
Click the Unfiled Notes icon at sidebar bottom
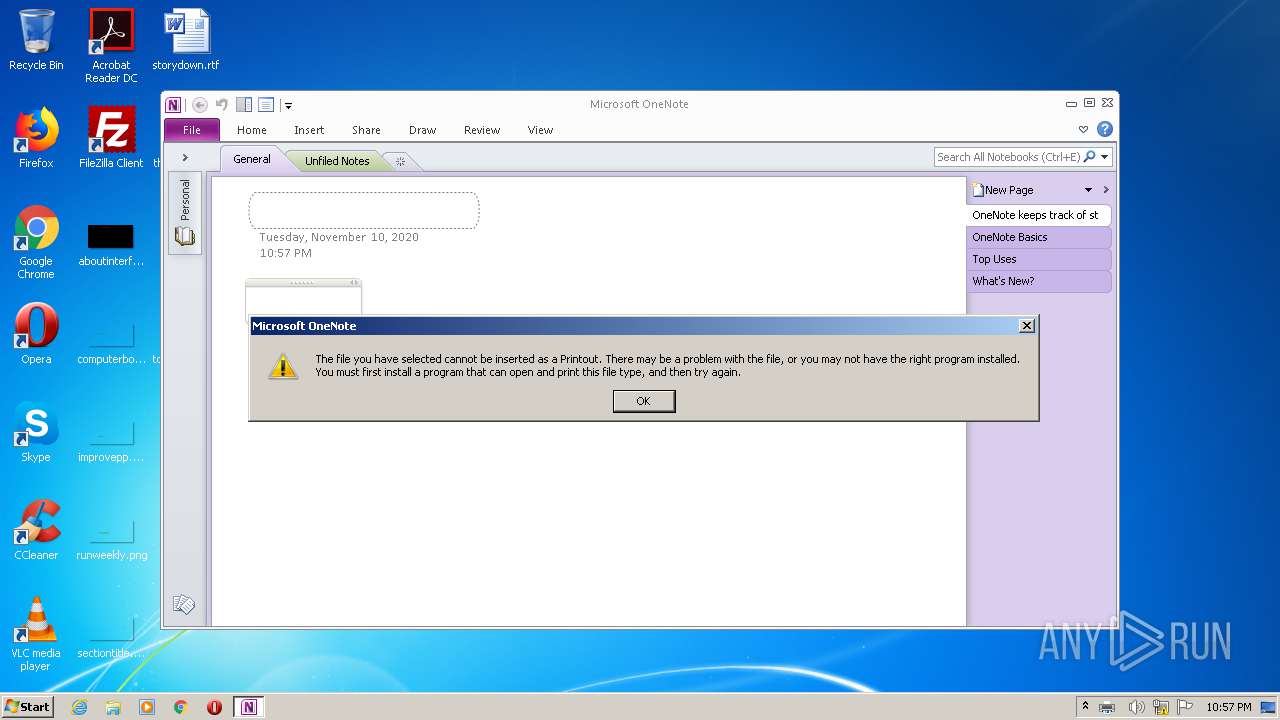(183, 604)
